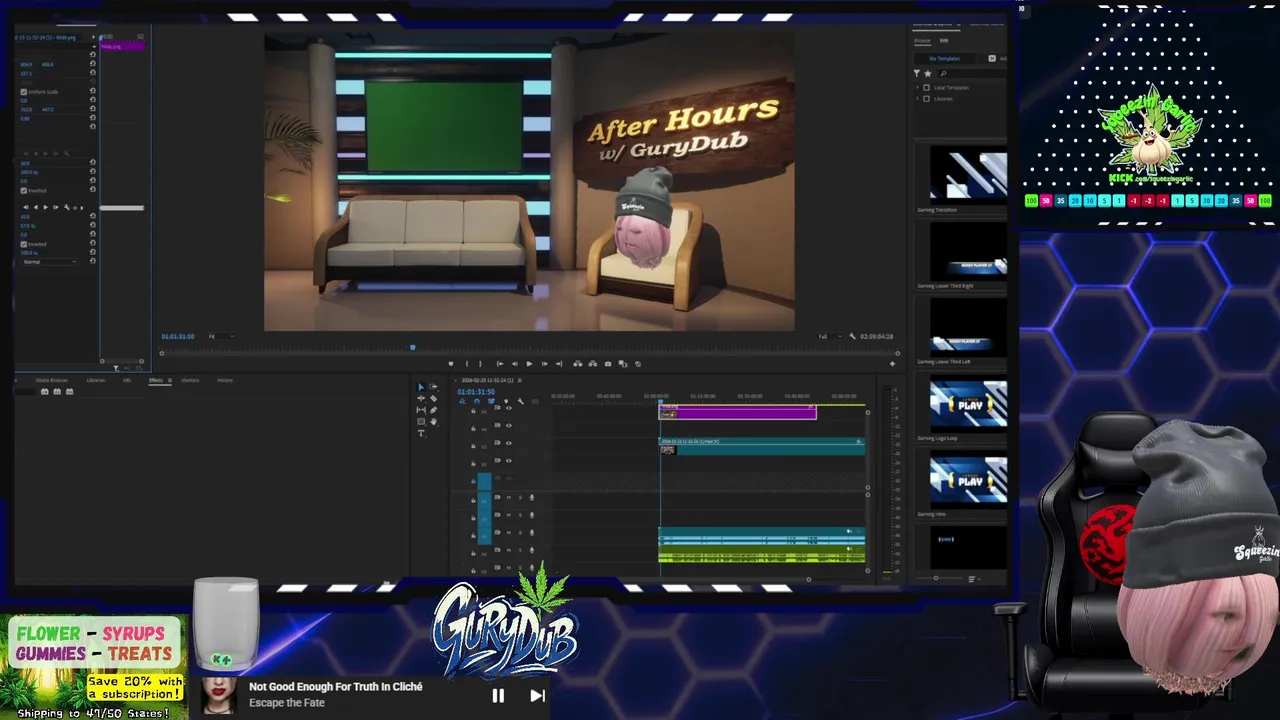Toggle timeline Snap magnet icon
1280x720 pixels.
coord(477,401)
